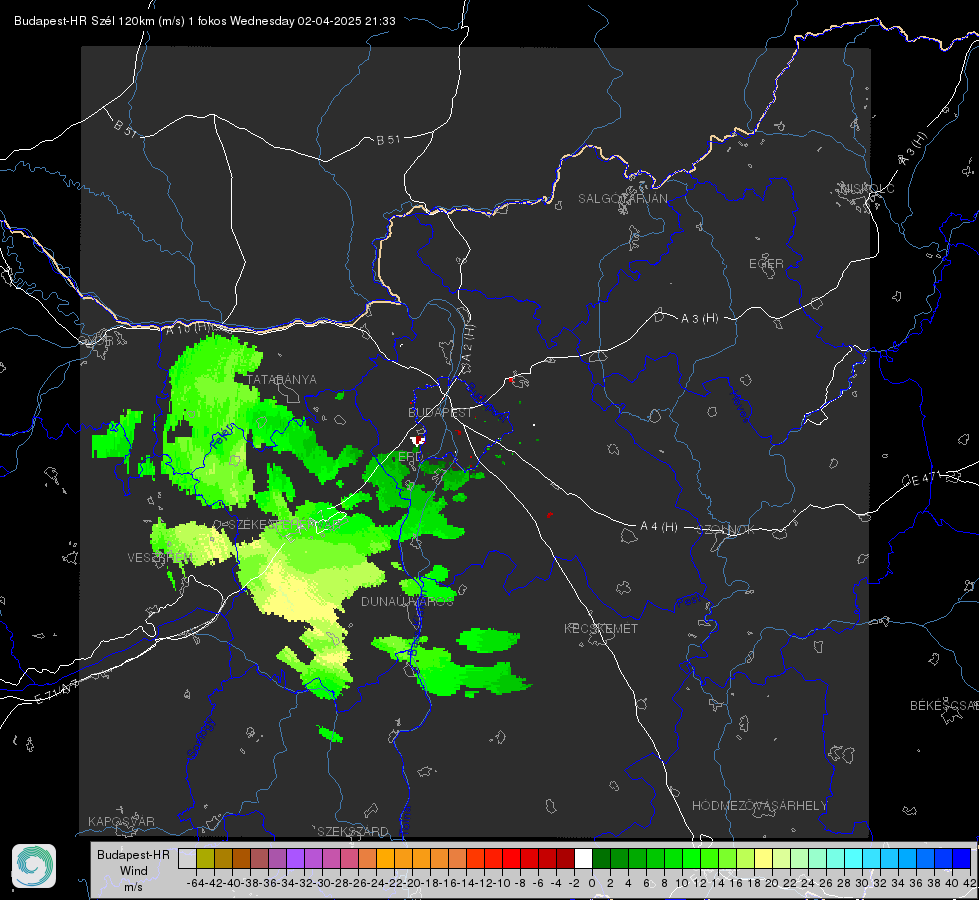Click the MISKOLC city label
Screen dimensions: 979x900
tap(867, 188)
